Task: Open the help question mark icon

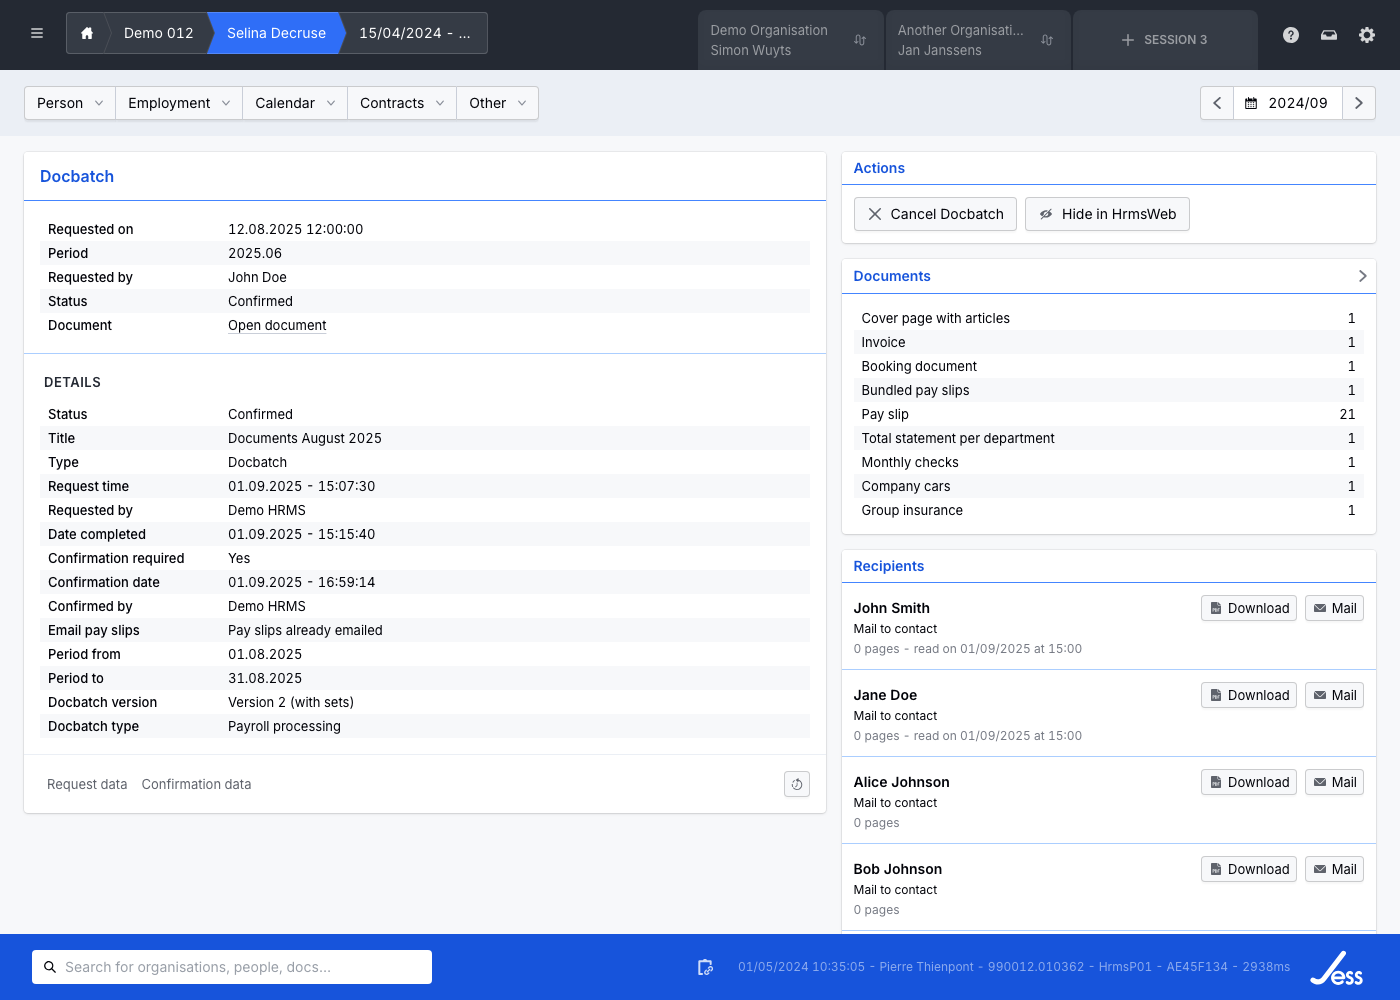Action: click(x=1291, y=35)
